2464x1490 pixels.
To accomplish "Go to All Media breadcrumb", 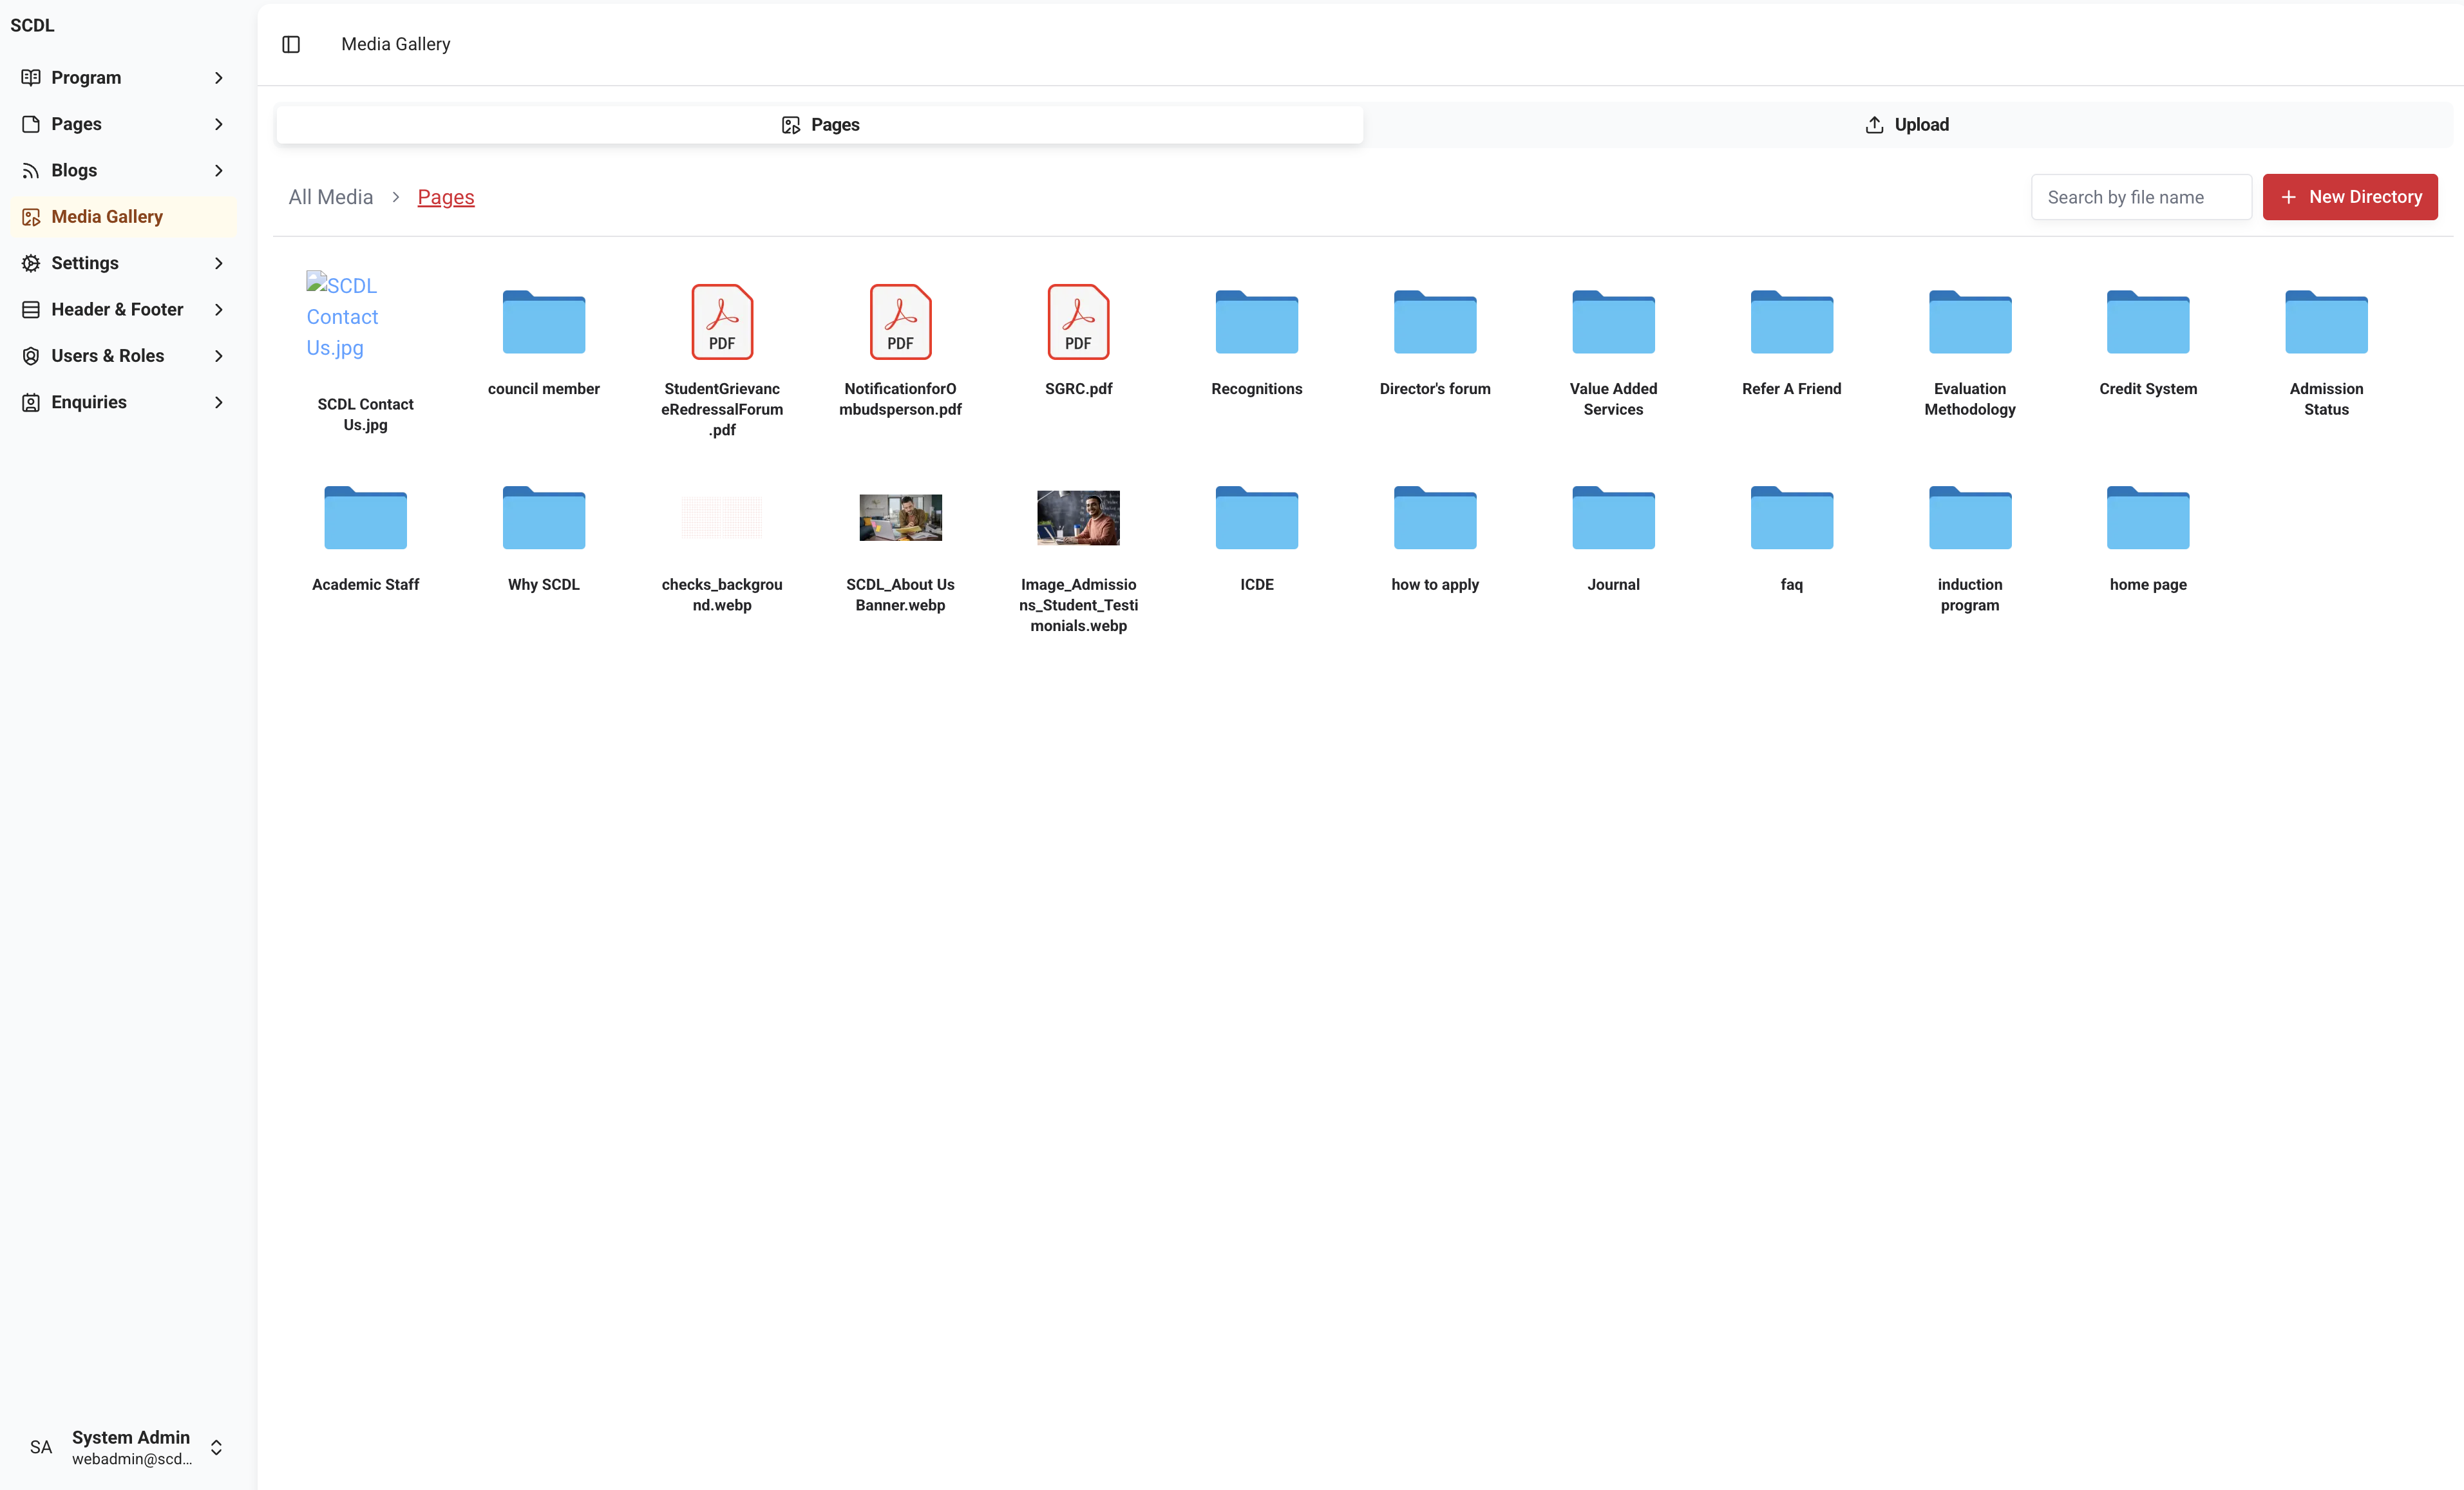I will pos(330,197).
